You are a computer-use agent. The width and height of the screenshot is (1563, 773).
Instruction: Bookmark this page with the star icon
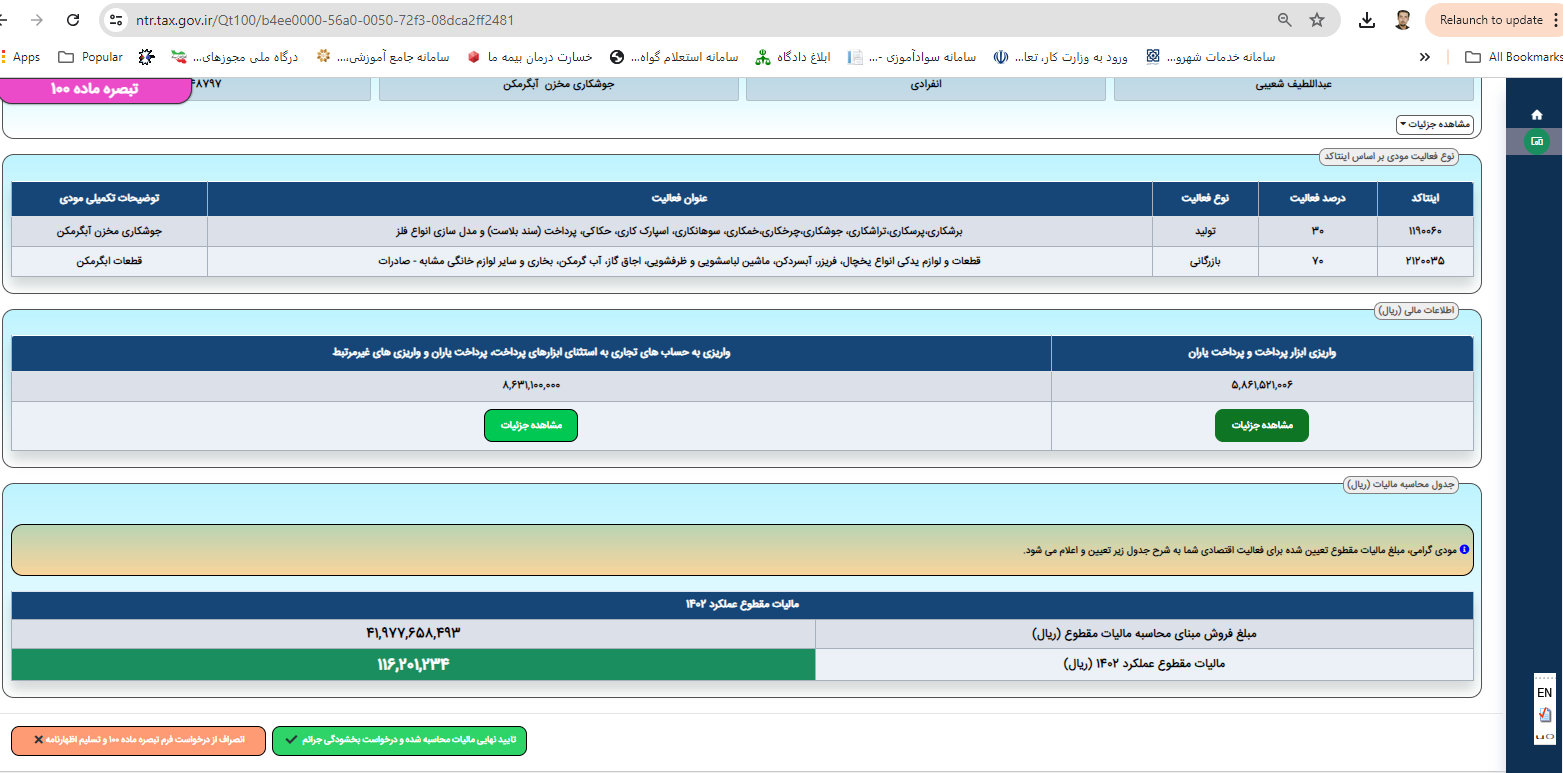click(1317, 20)
